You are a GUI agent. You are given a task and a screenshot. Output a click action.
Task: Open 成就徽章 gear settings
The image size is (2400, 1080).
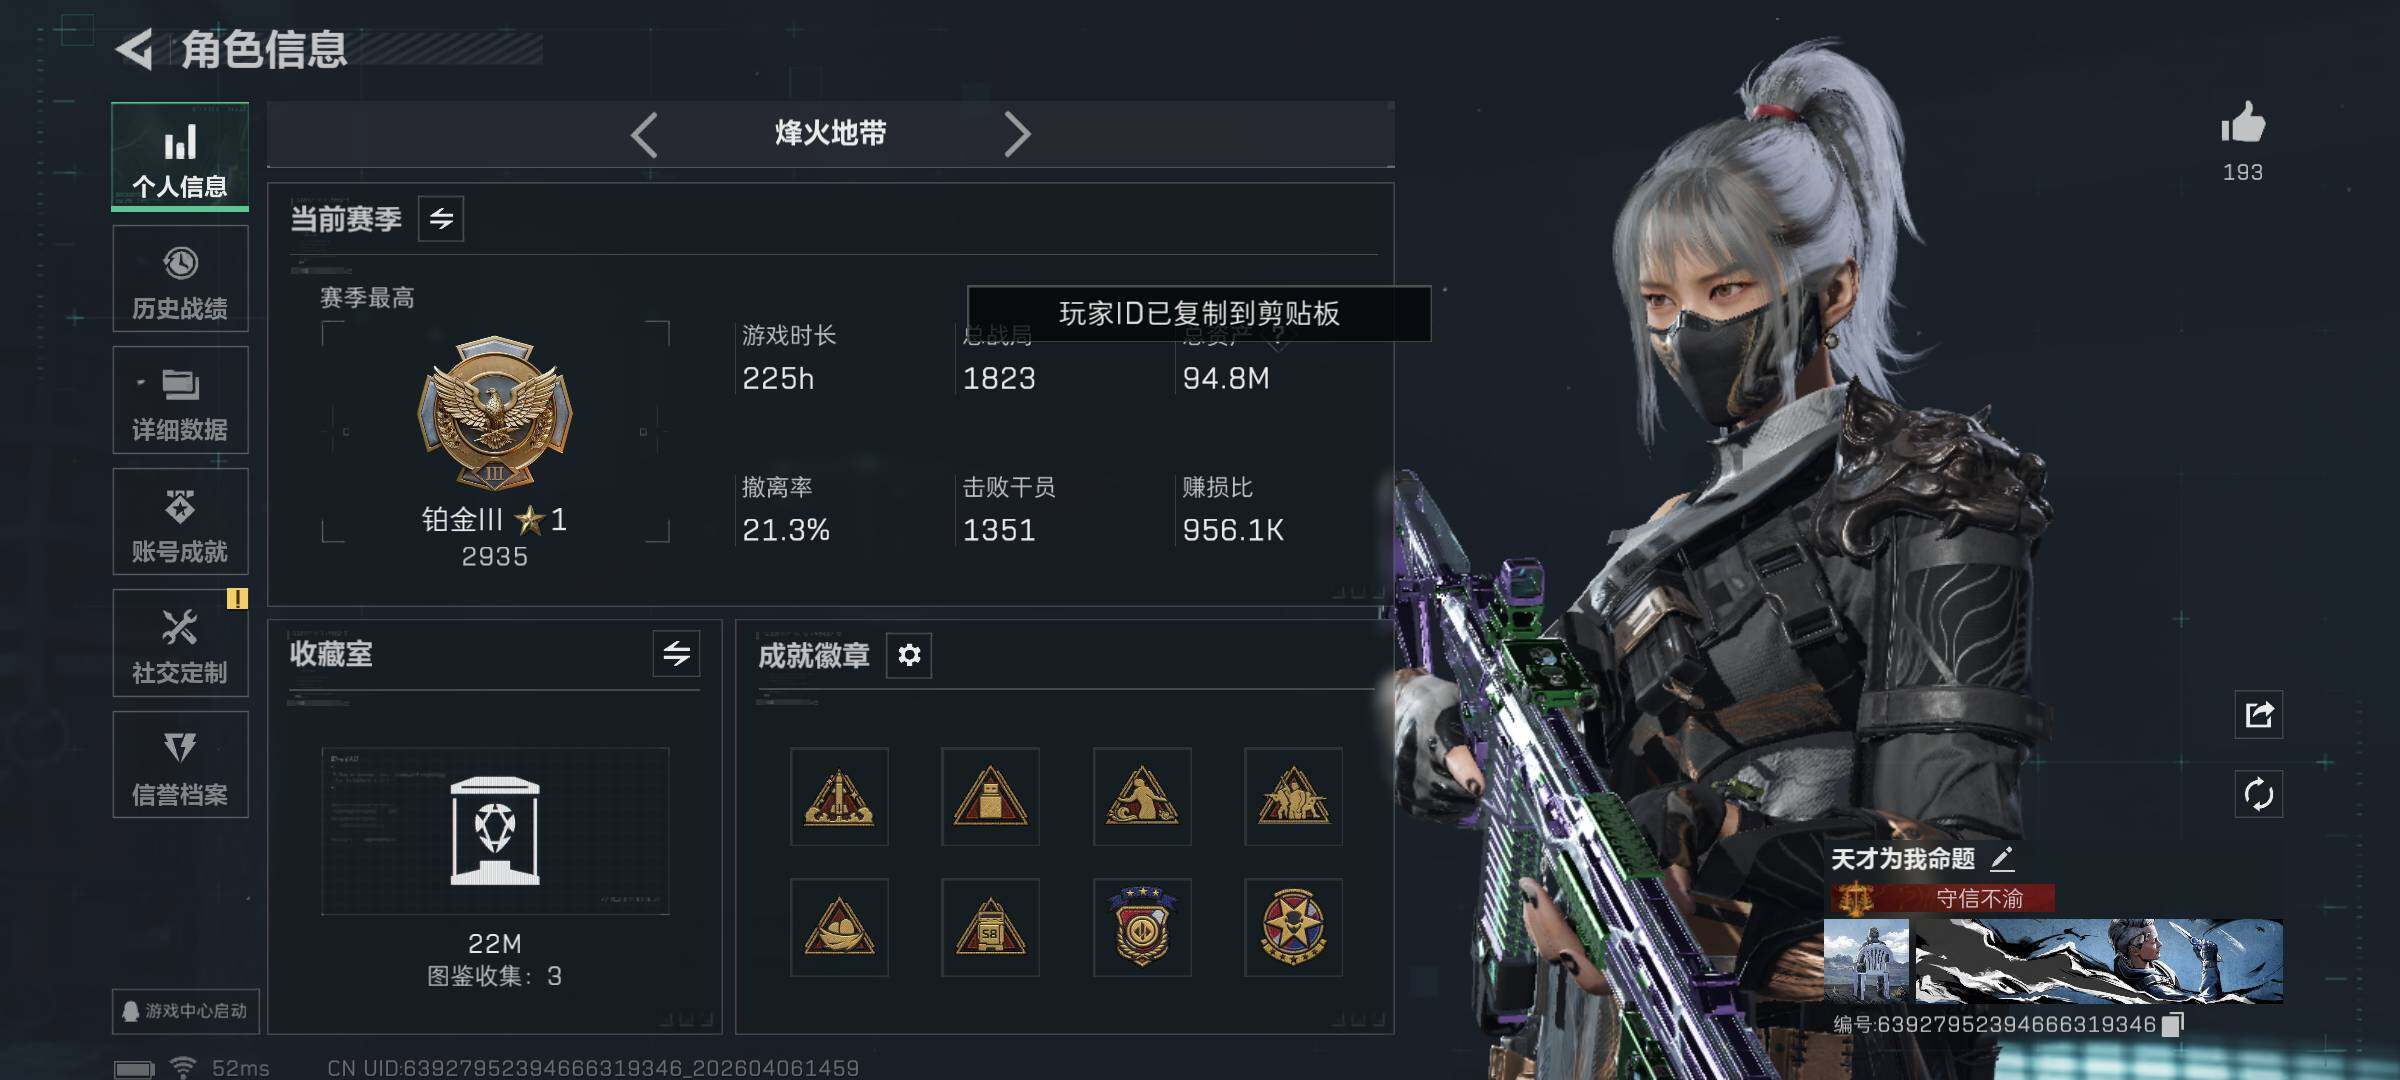[909, 655]
